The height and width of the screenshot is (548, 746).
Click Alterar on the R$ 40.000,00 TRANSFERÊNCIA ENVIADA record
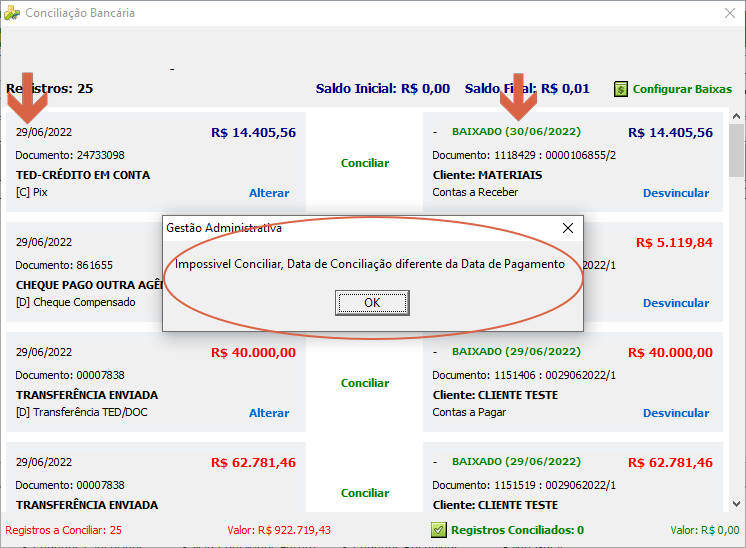pos(269,413)
